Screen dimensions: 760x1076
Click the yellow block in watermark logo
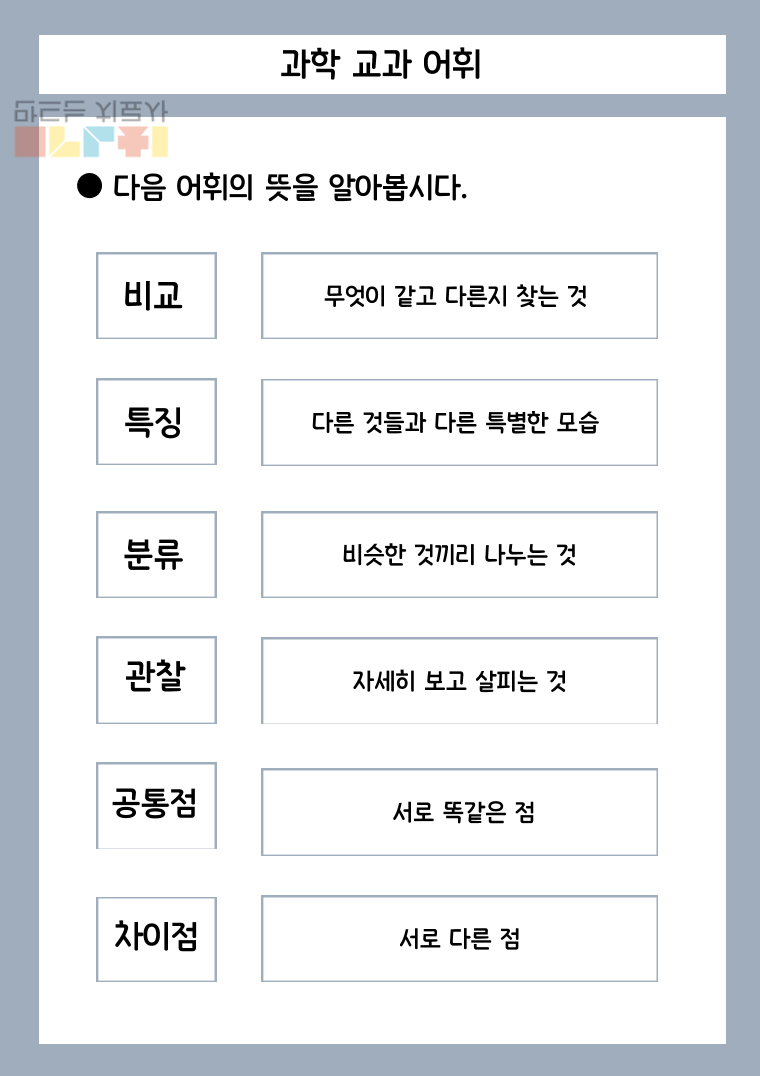point(158,142)
